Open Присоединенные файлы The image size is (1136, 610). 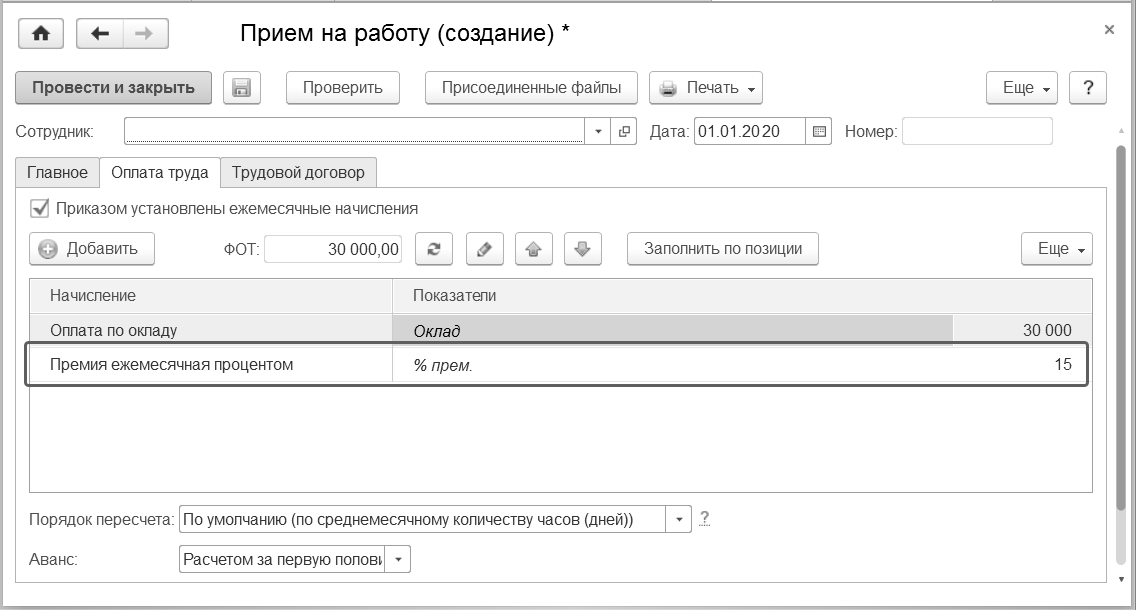tap(531, 88)
